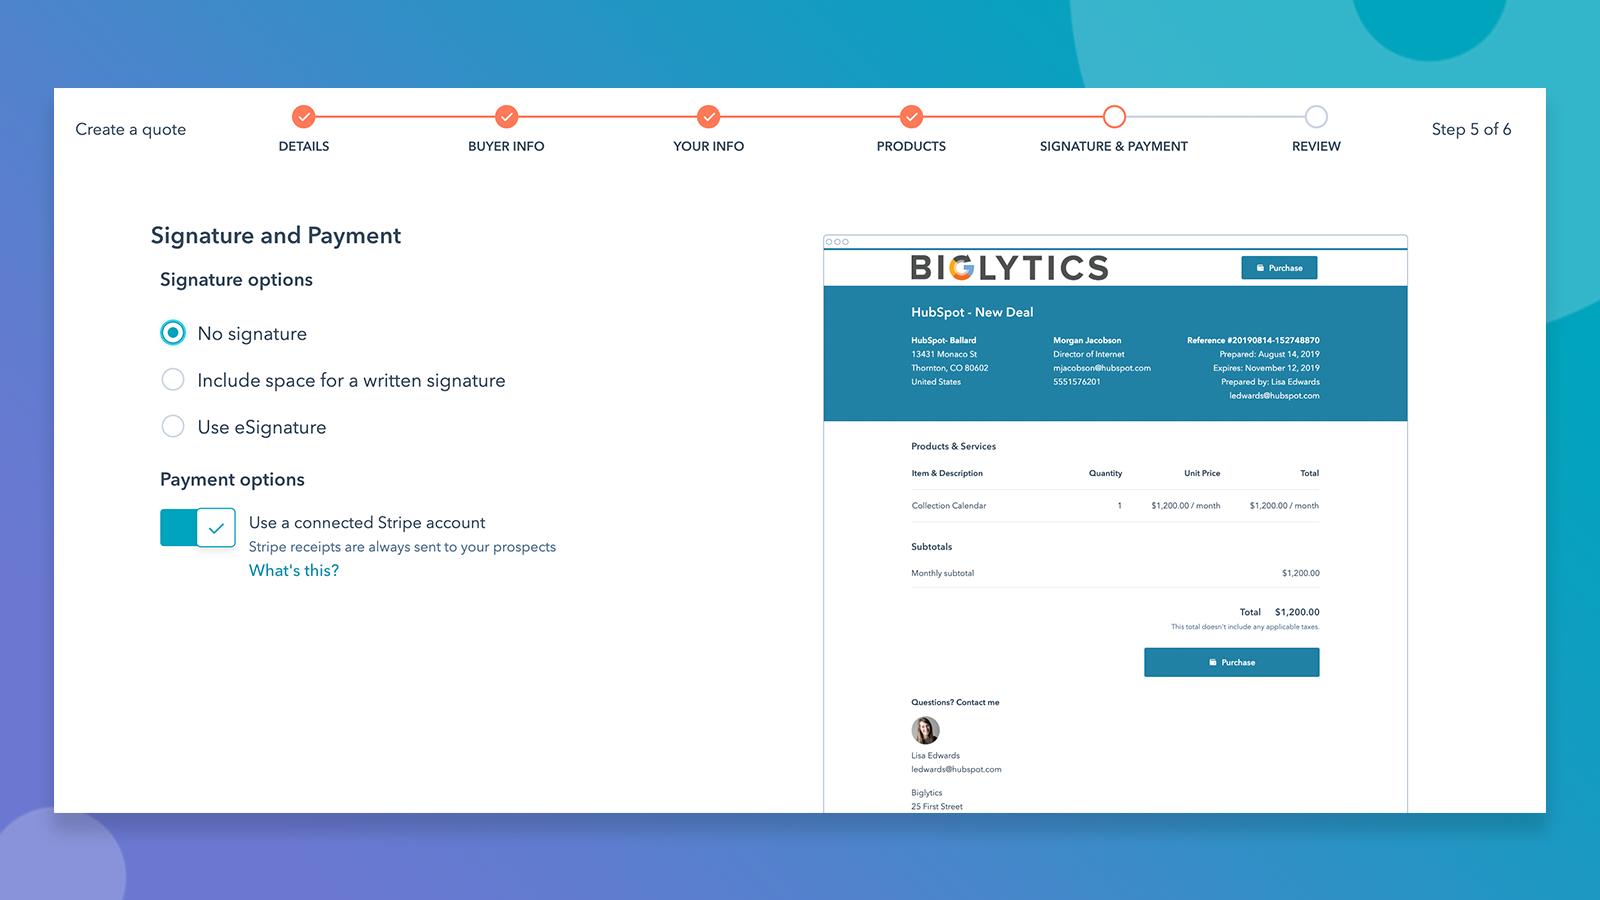The height and width of the screenshot is (900, 1600).
Task: Click Lisa Edwards' avatar photo in preview
Action: pos(925,730)
